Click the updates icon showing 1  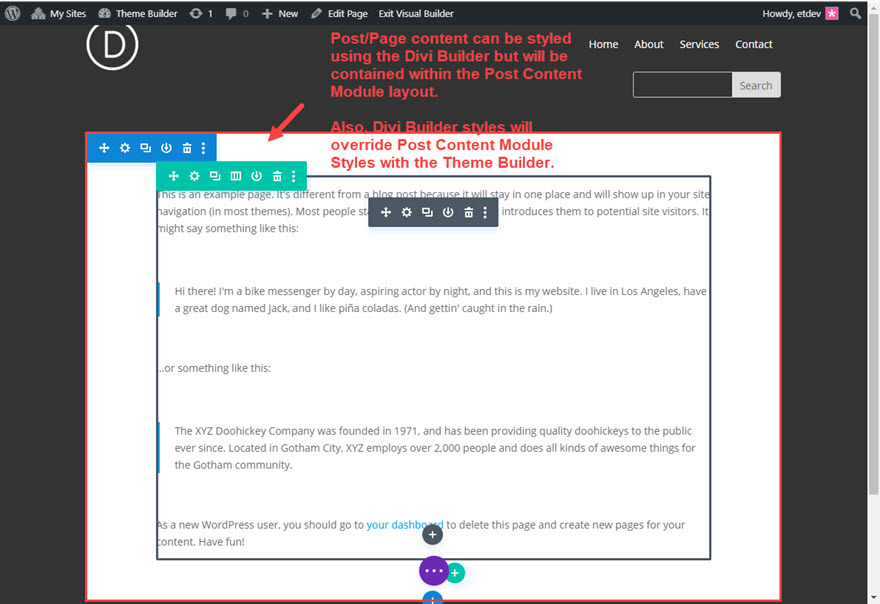(x=201, y=13)
